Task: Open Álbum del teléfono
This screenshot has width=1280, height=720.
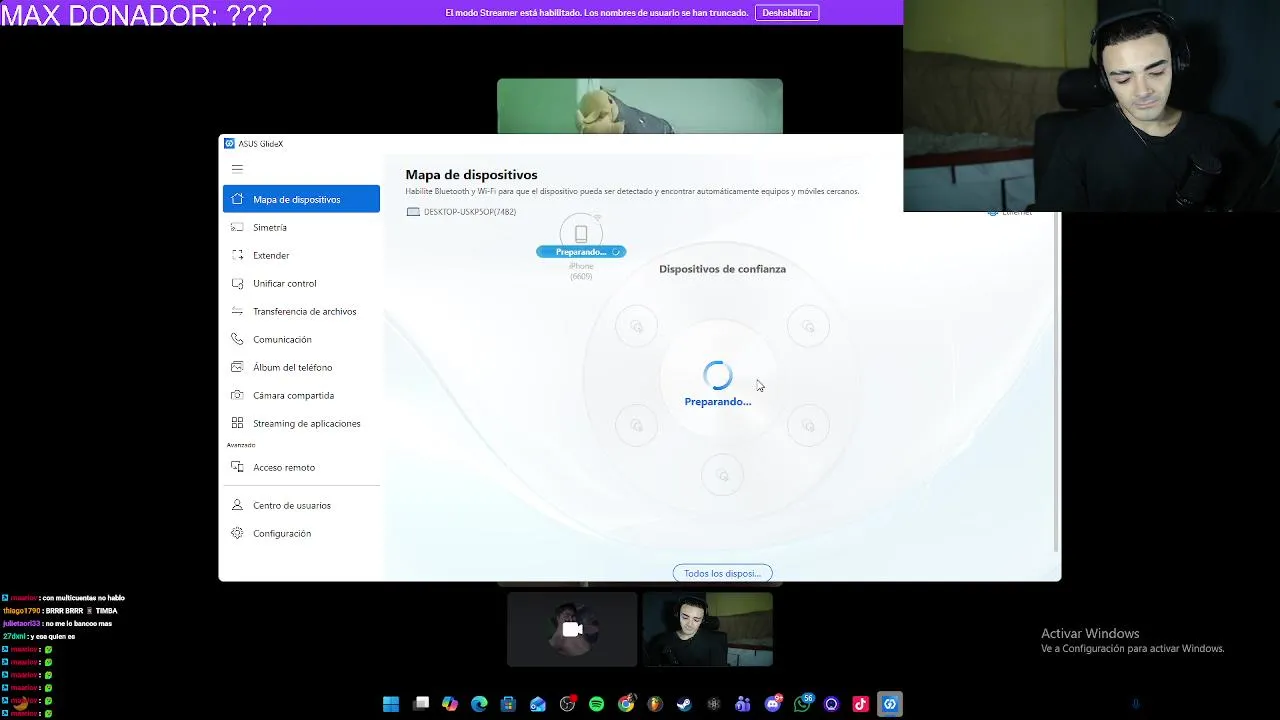Action: pyautogui.click(x=301, y=367)
